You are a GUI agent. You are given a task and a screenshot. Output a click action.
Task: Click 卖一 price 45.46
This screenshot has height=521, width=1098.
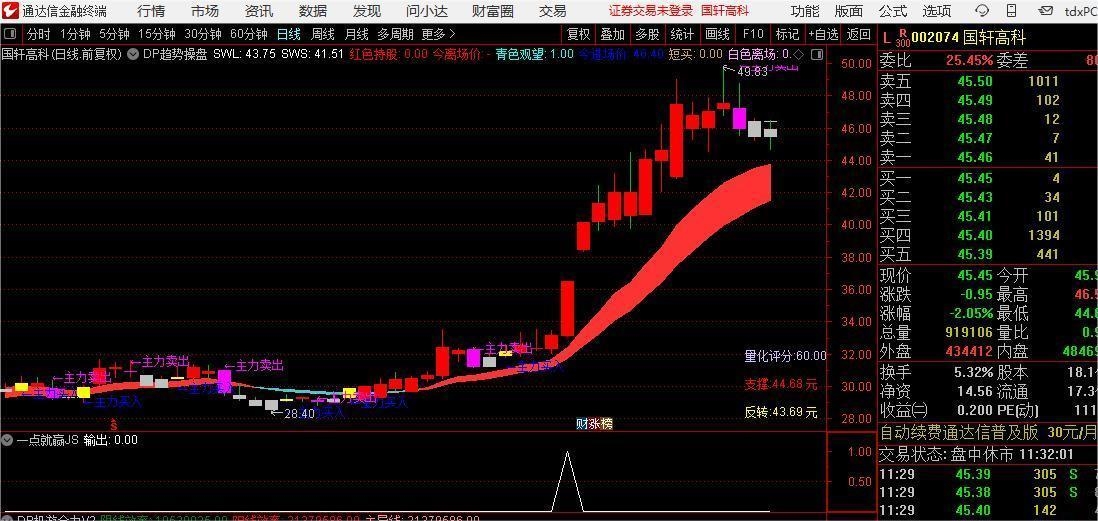coord(975,158)
